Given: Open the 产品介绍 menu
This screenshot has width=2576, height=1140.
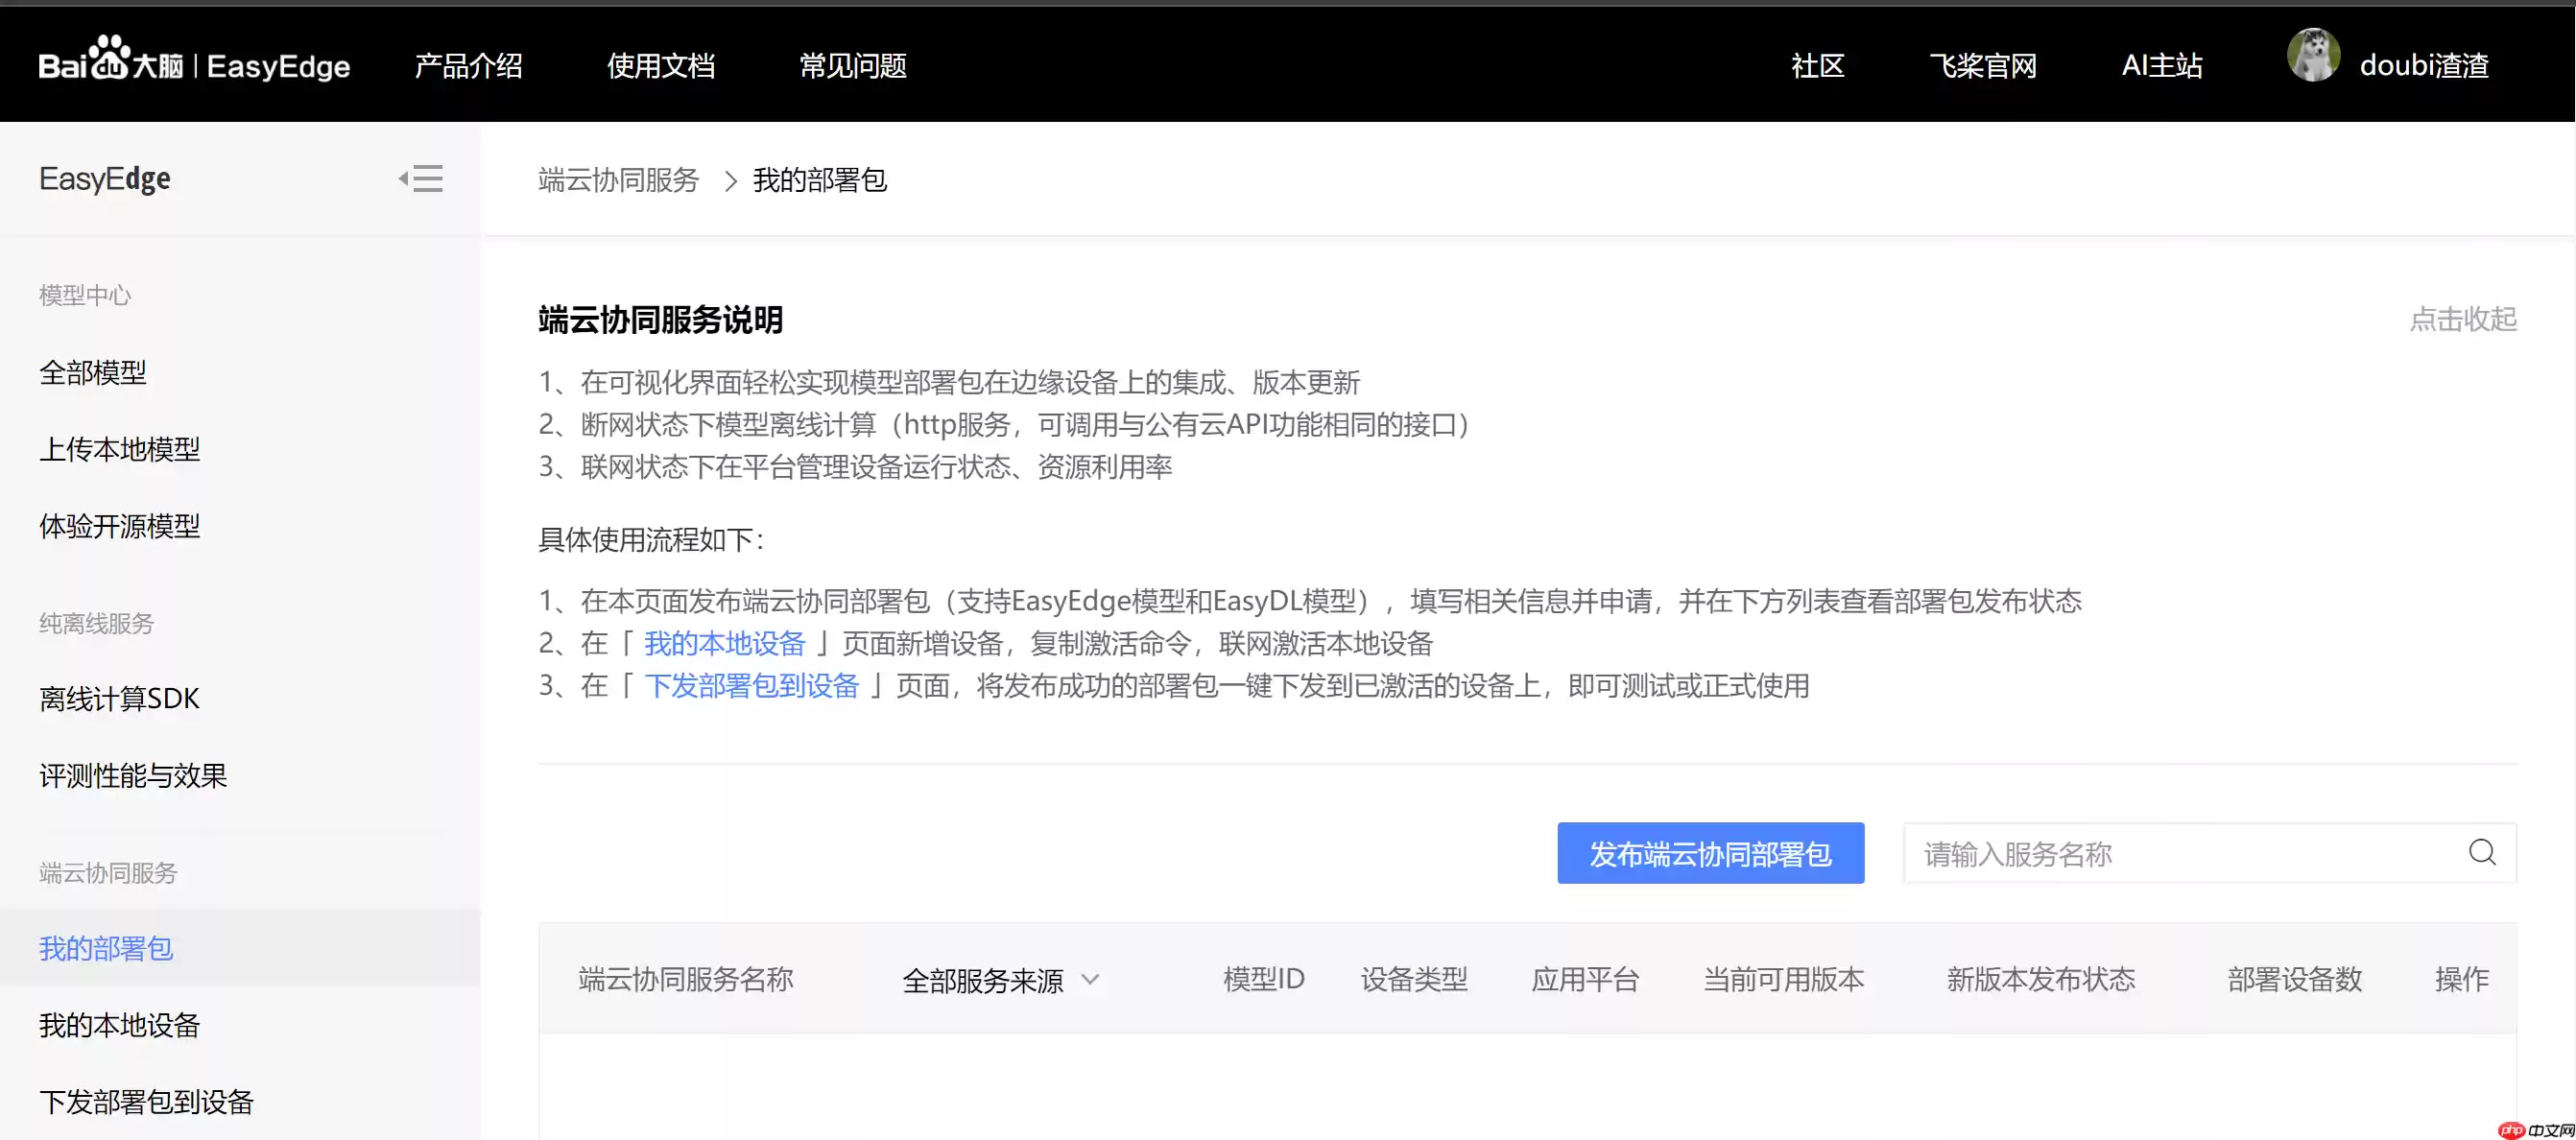Looking at the screenshot, I should [468, 65].
